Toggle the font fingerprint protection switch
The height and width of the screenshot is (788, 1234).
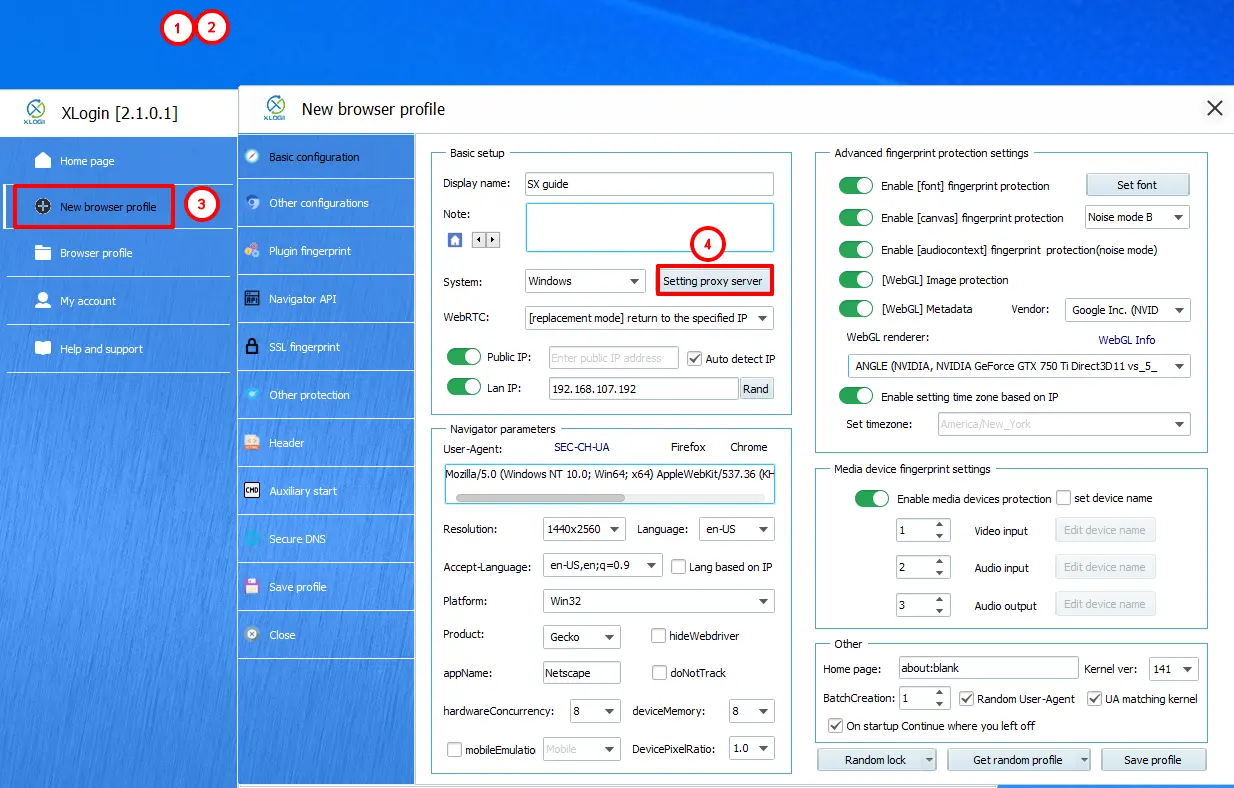856,186
